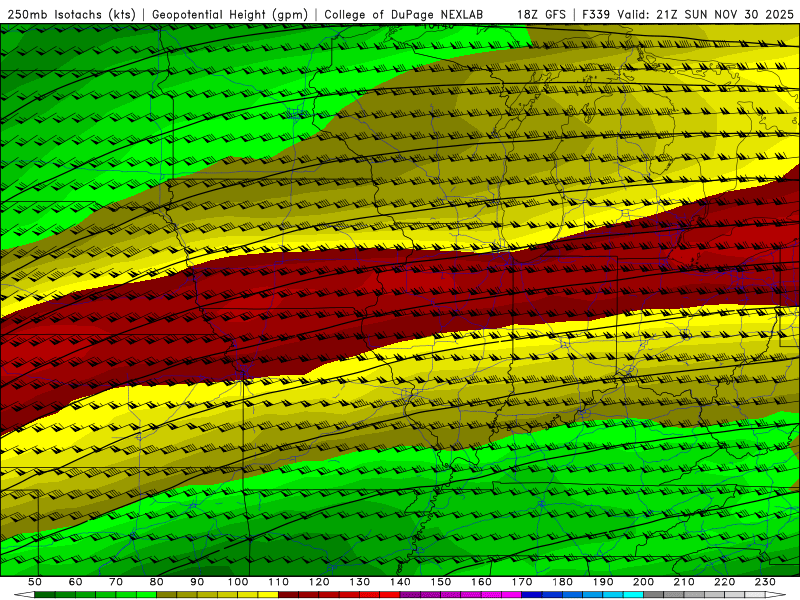Click the 140 knot legend label
Viewport: 800px width, 600px height.
(400, 582)
